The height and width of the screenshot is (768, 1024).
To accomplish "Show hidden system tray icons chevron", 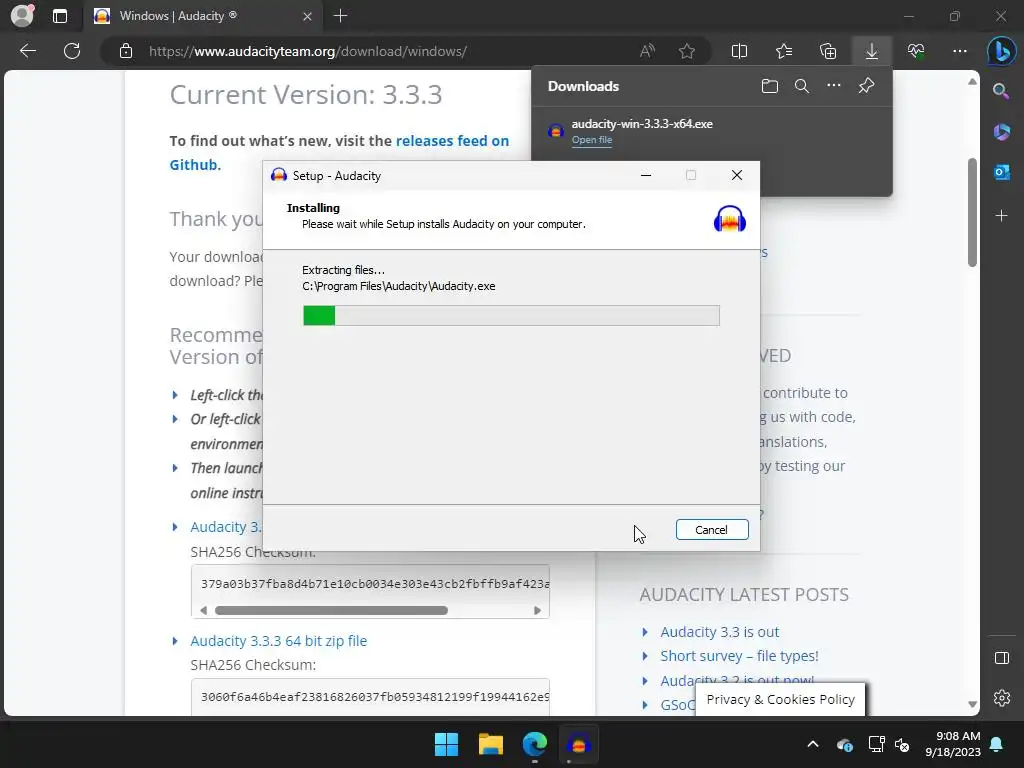I will 813,744.
